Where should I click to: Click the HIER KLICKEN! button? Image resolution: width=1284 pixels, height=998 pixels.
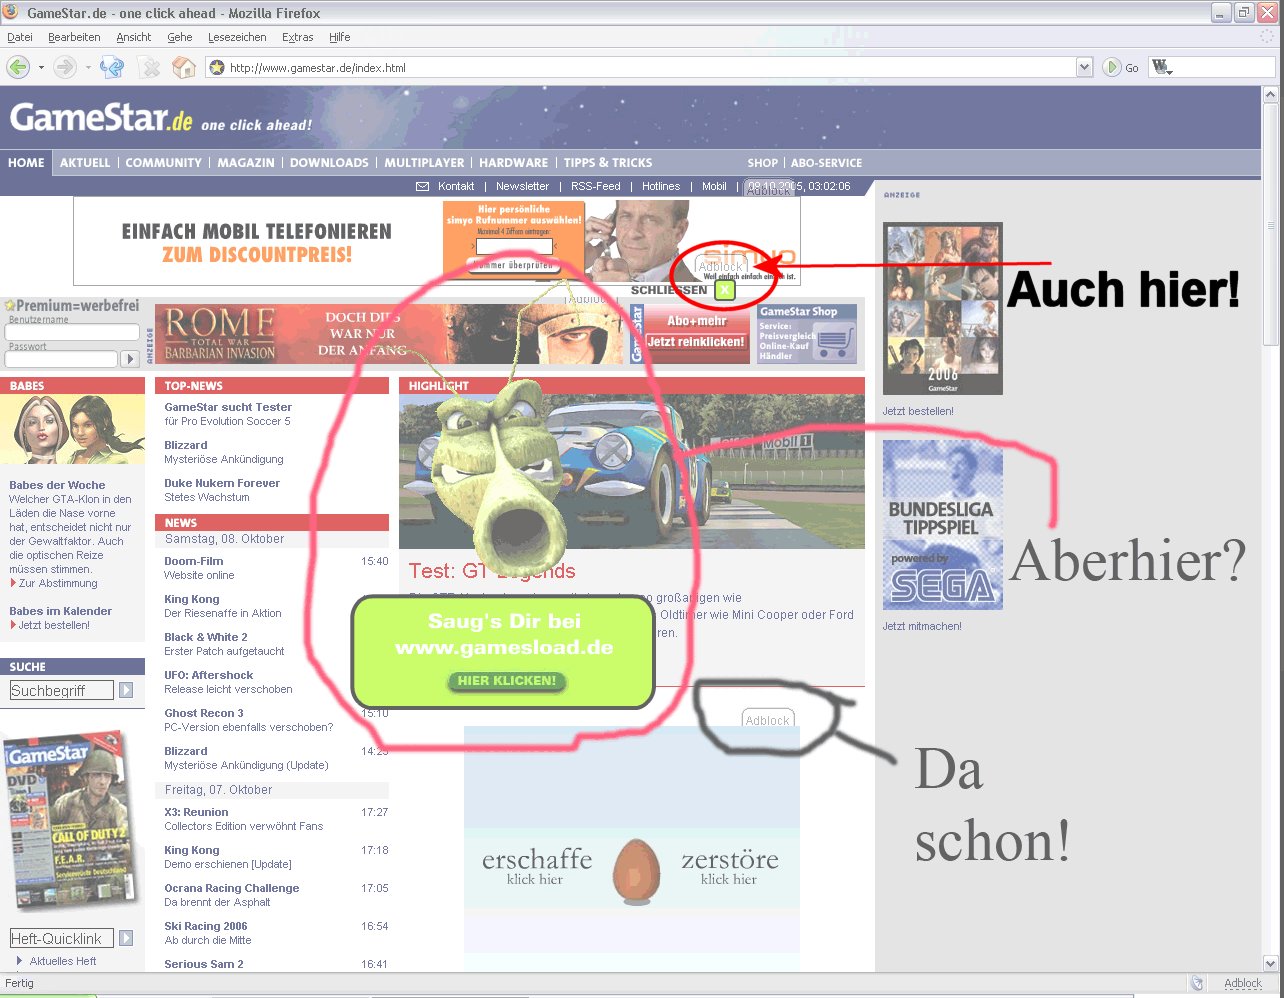506,681
